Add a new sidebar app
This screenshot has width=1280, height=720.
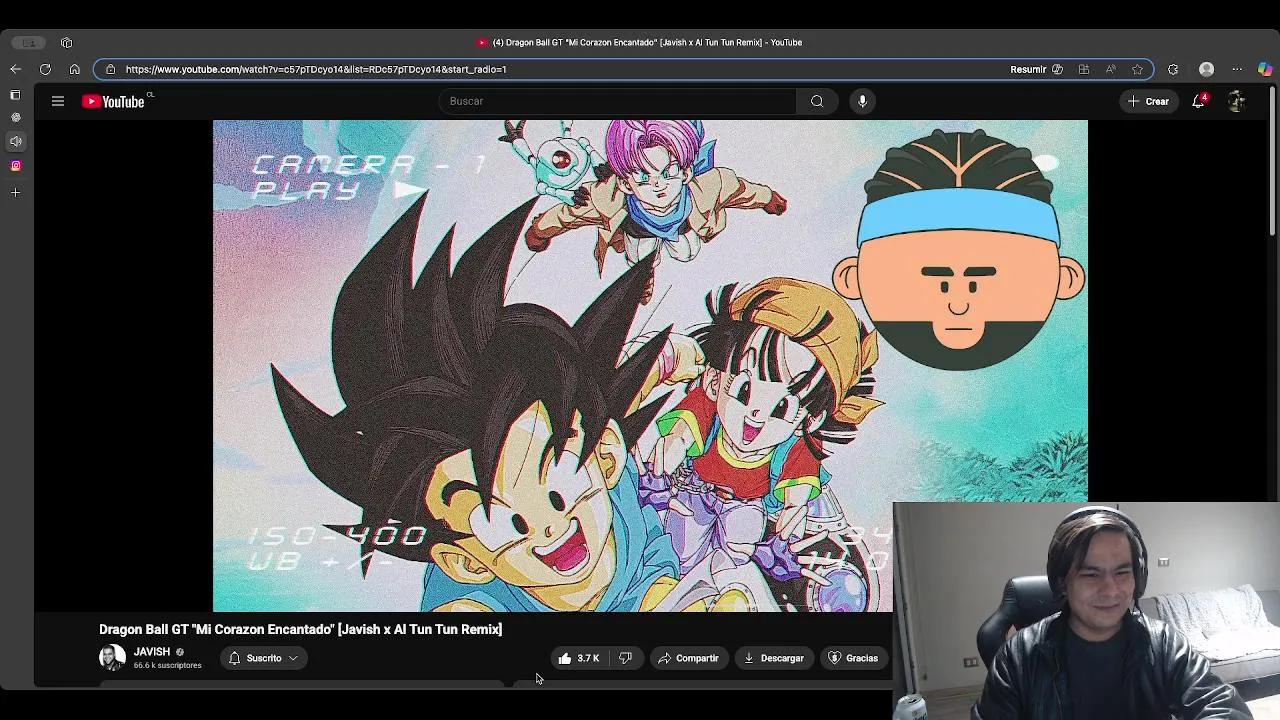[15, 192]
